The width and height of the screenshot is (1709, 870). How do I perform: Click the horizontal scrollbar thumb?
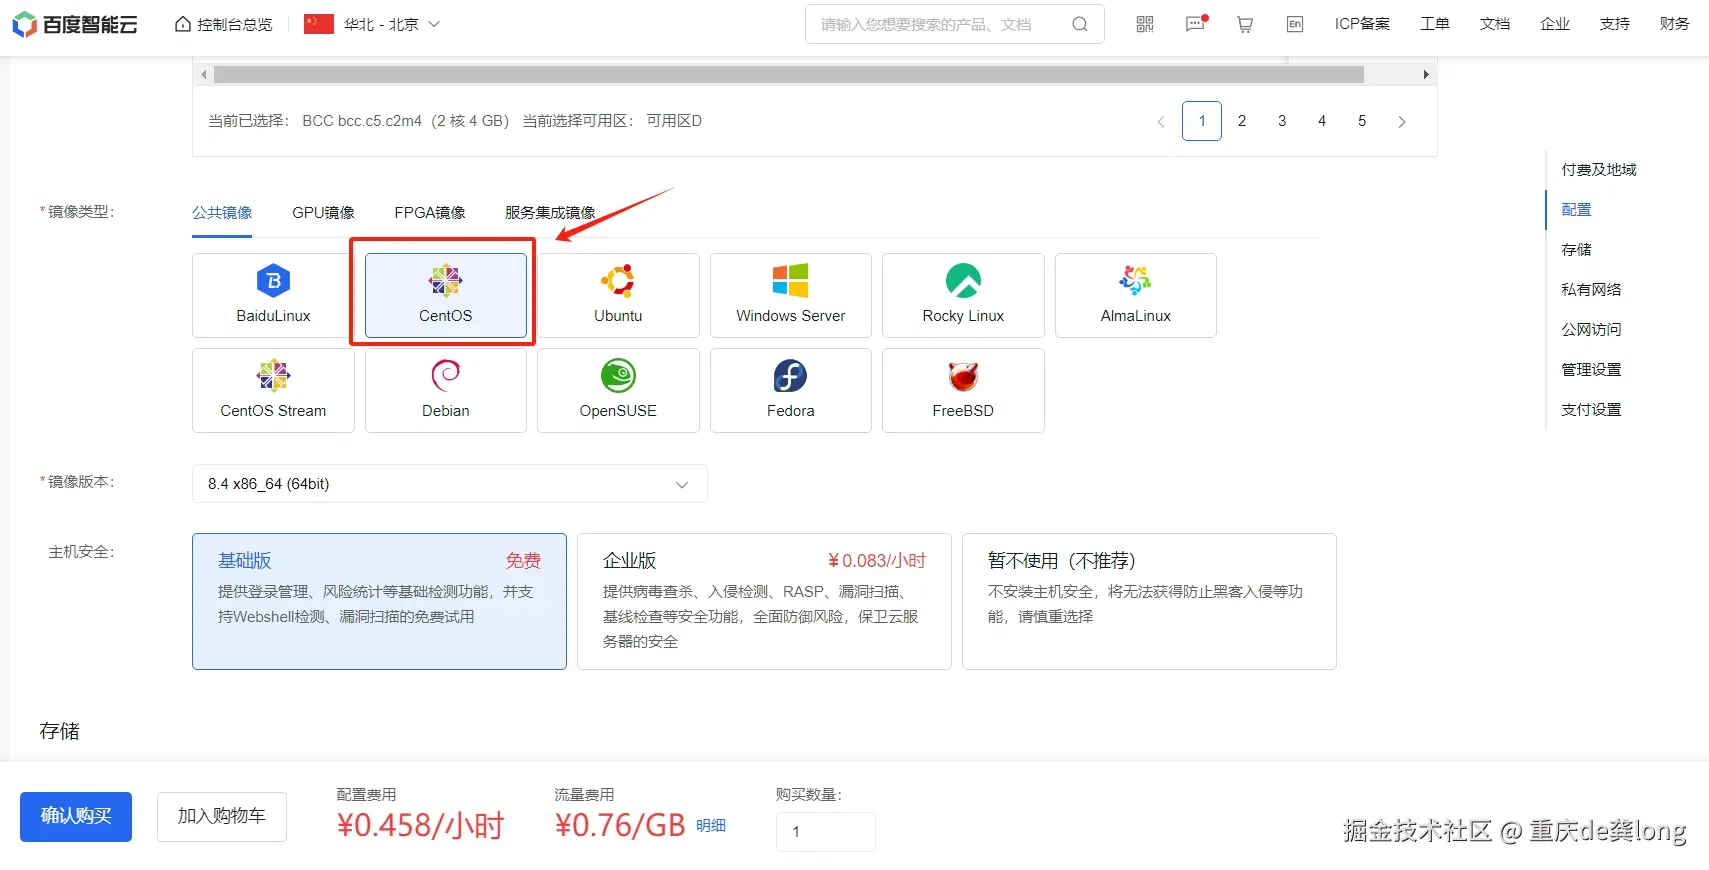(789, 74)
